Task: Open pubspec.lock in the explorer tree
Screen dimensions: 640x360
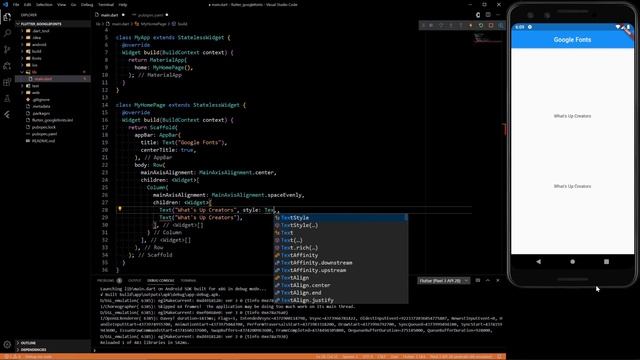Action: 44,127
